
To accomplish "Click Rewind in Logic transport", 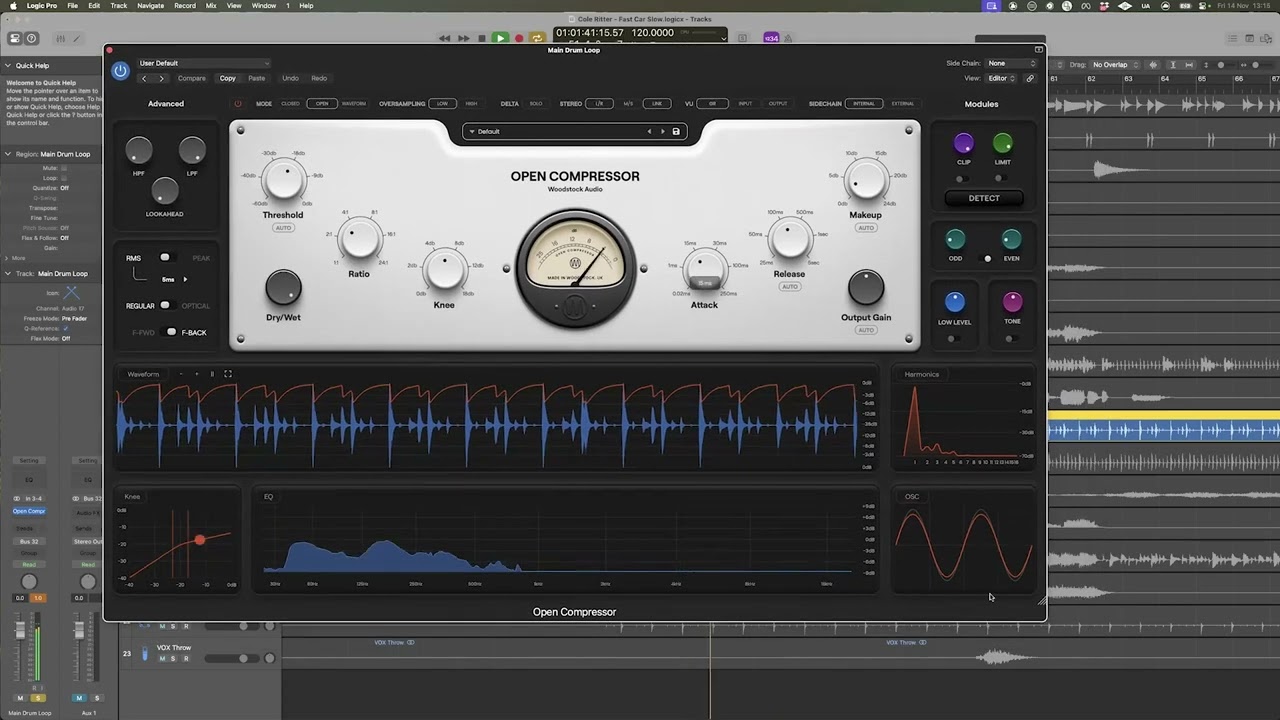I will coord(445,38).
